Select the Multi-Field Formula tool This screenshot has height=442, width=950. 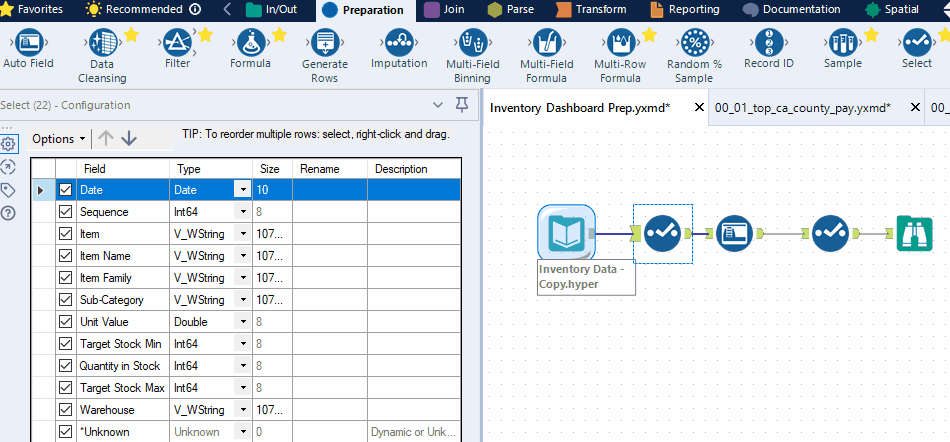pyautogui.click(x=546, y=44)
